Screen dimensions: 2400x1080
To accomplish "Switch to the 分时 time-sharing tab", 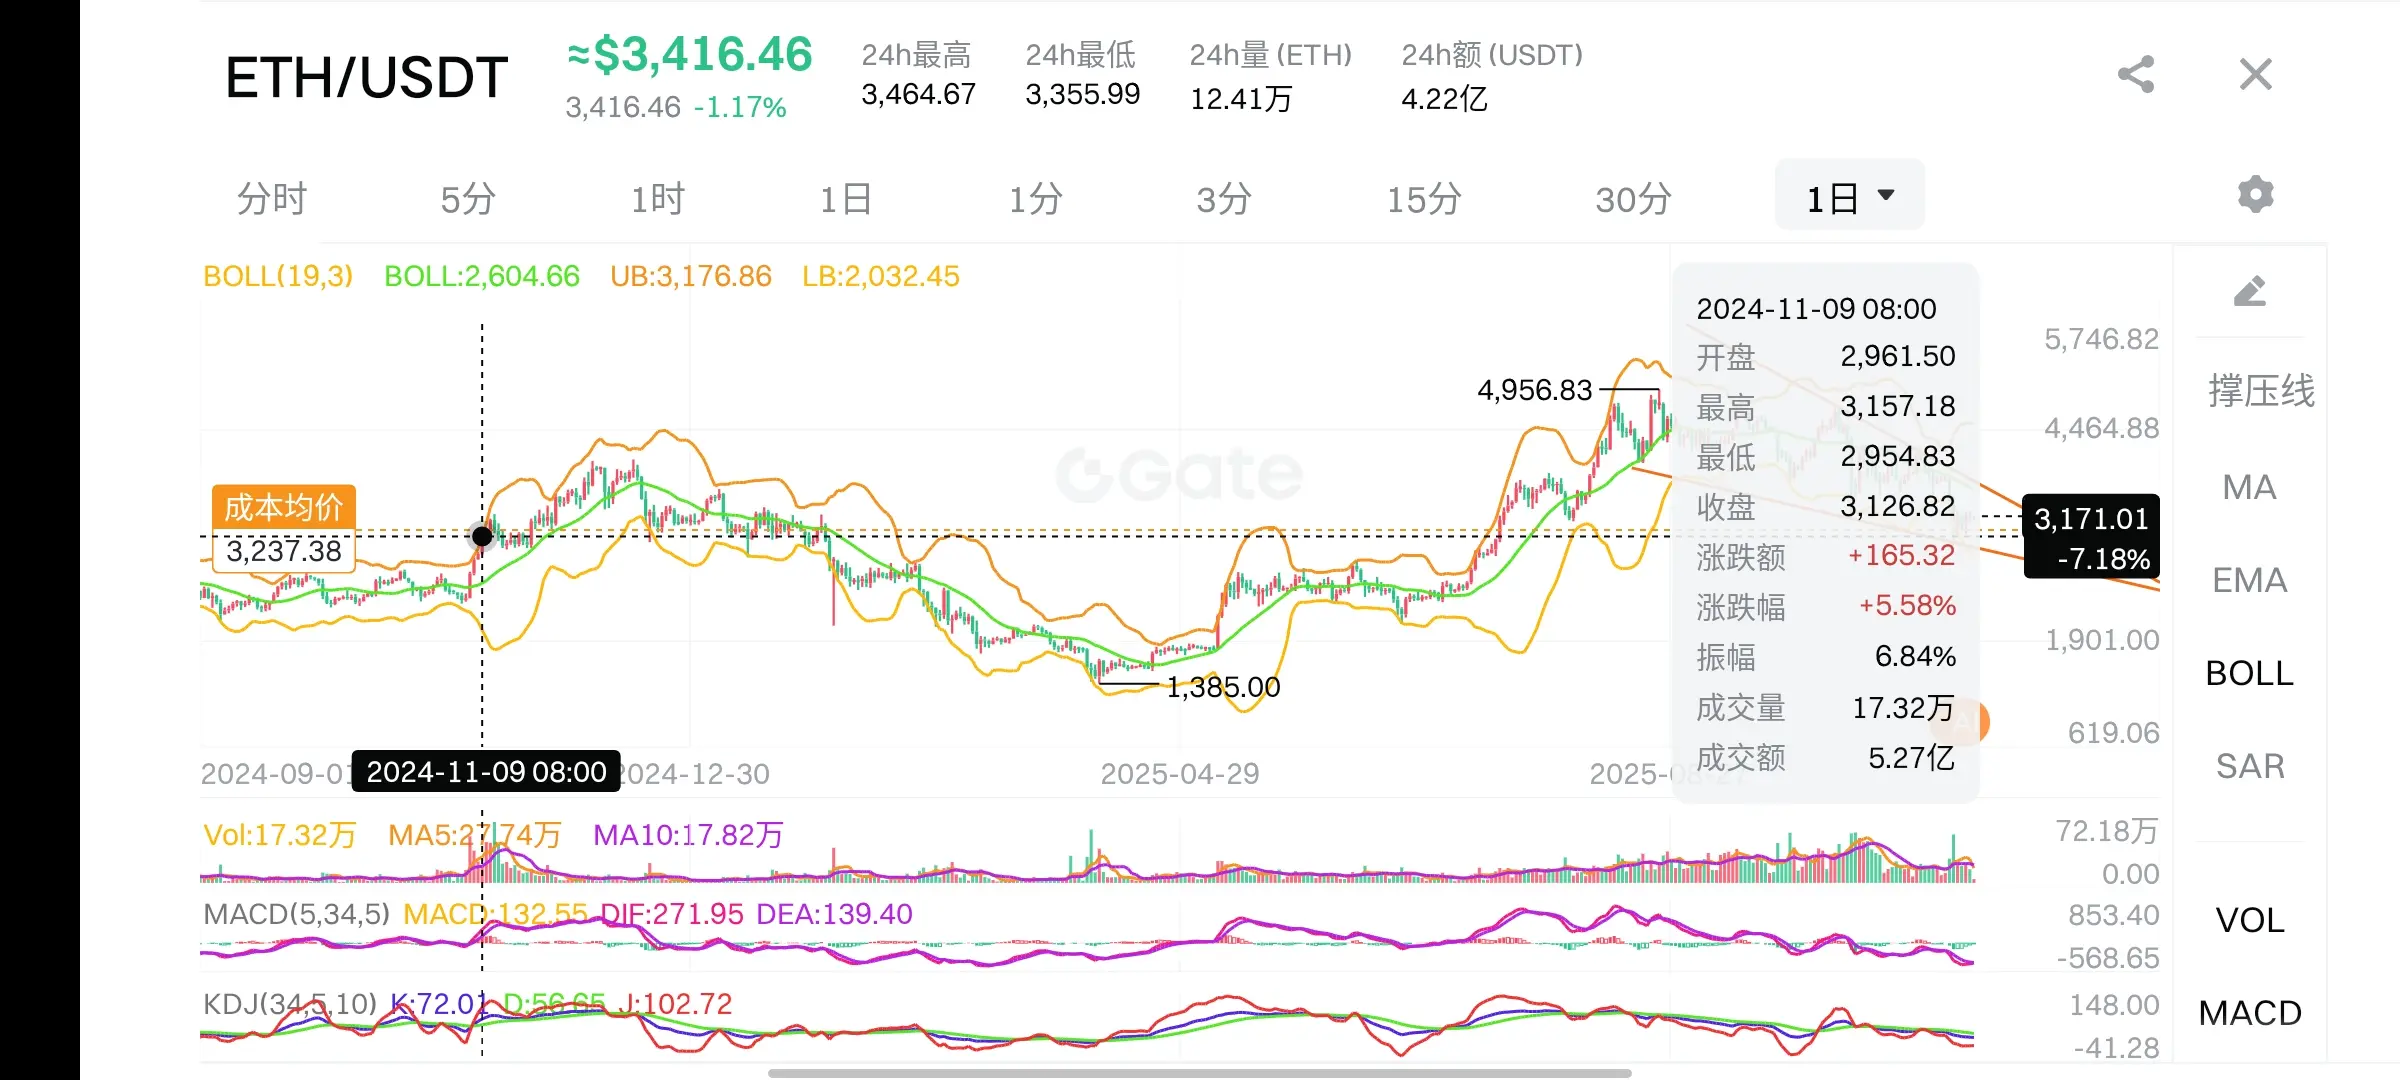I will point(271,199).
